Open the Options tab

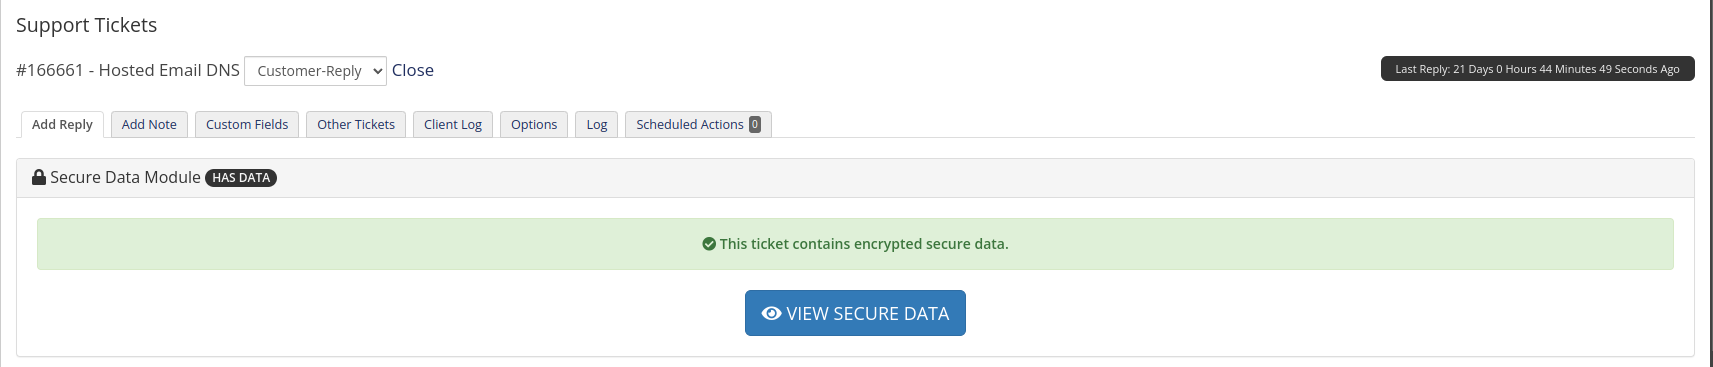tap(534, 124)
